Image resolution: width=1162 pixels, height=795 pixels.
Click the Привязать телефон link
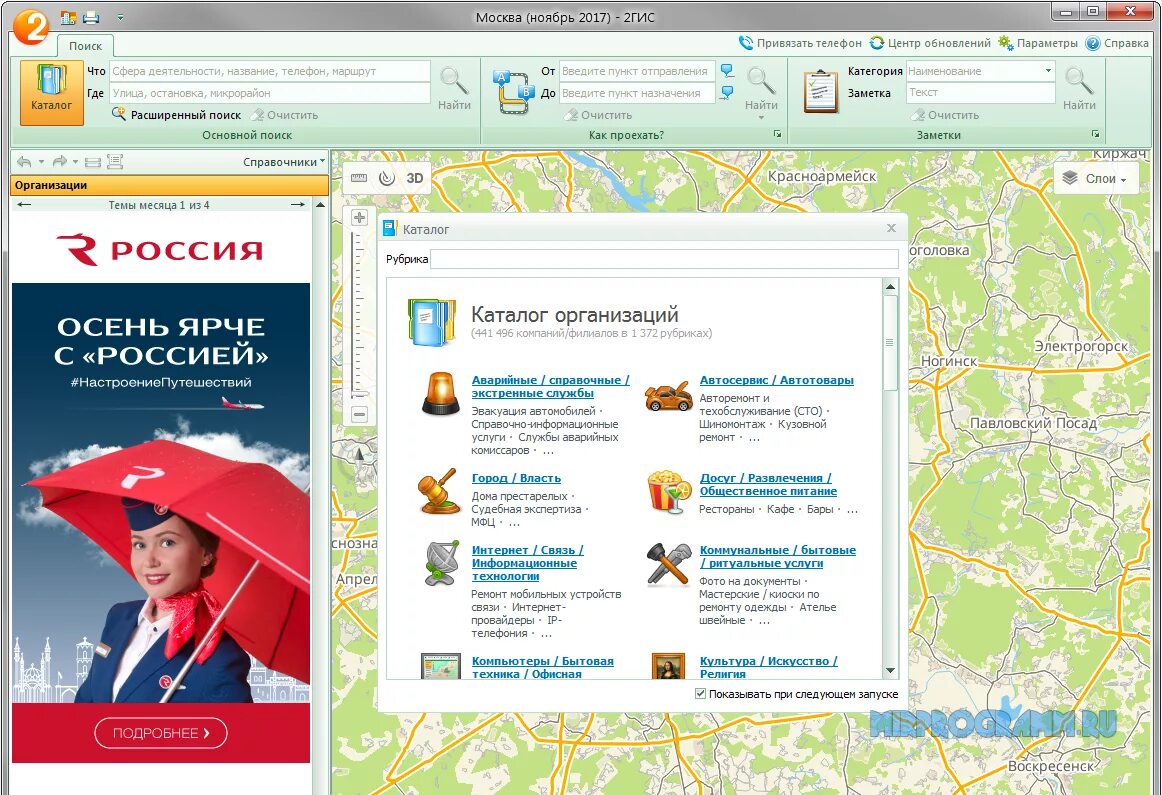coord(800,43)
